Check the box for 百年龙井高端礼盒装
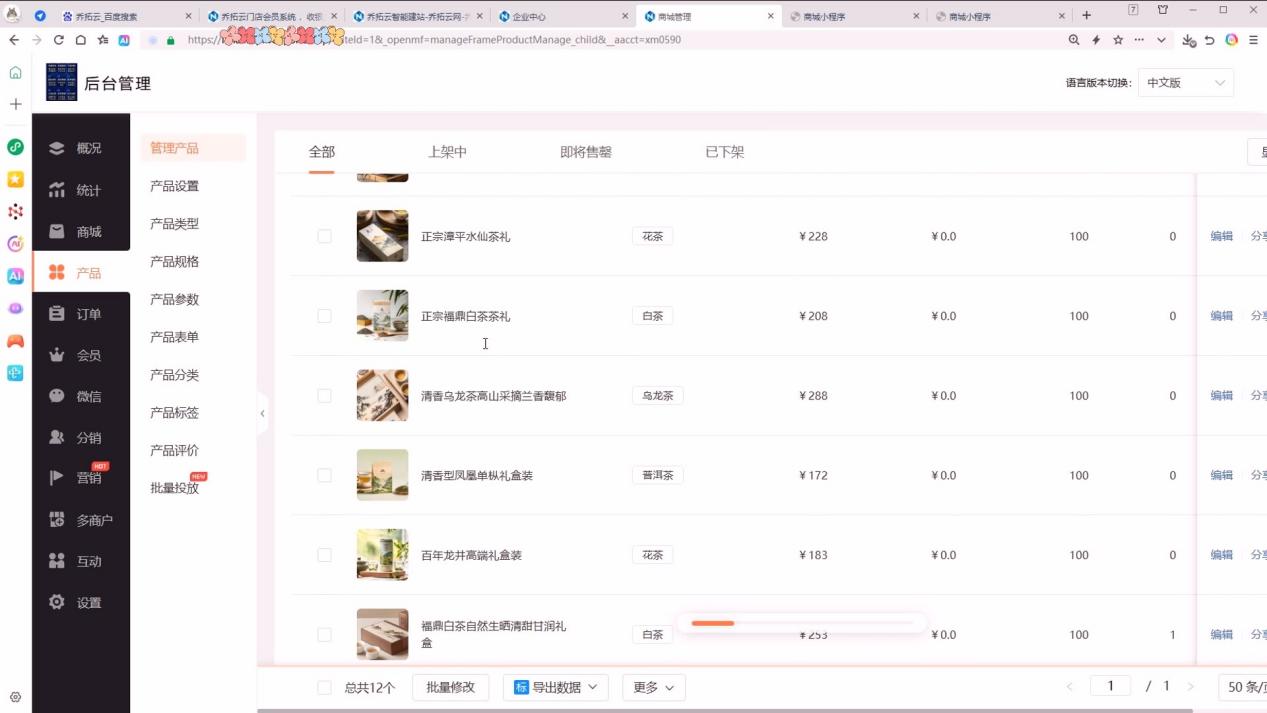Screen dimensions: 1267x713 pos(324,555)
